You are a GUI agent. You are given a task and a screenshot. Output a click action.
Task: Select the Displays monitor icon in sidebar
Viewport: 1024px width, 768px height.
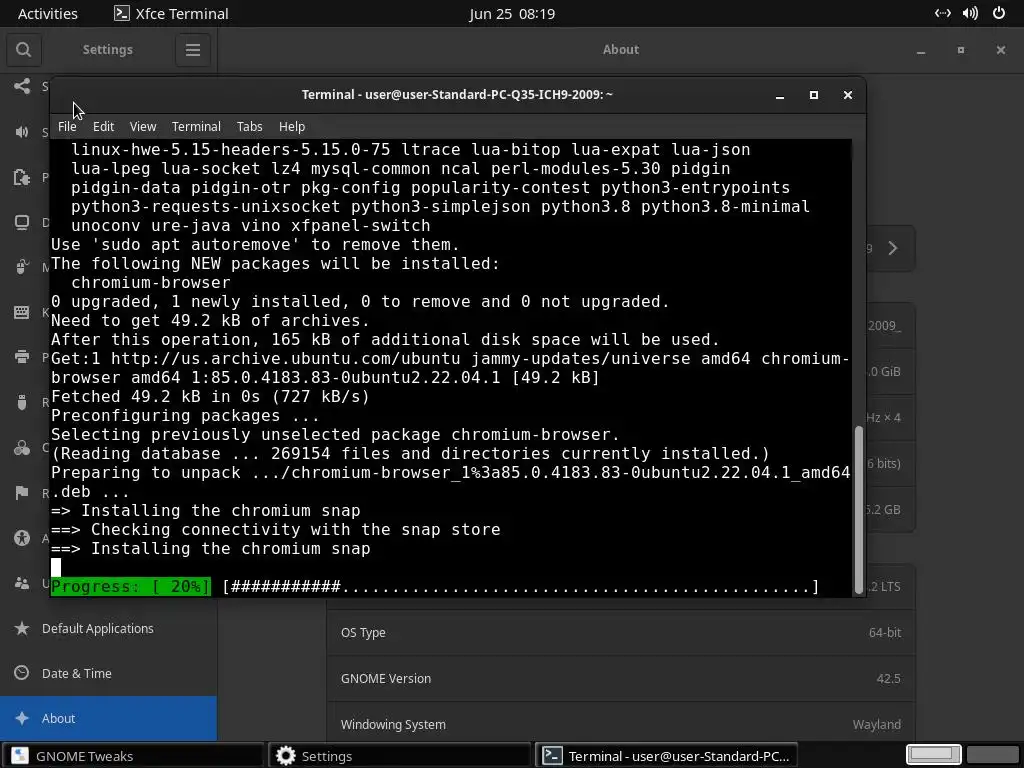(22, 222)
